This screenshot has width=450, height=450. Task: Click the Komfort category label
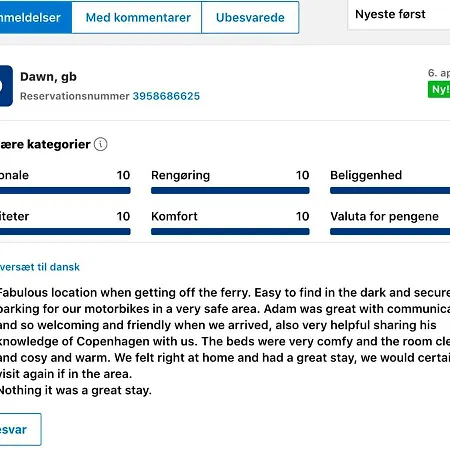tap(174, 216)
